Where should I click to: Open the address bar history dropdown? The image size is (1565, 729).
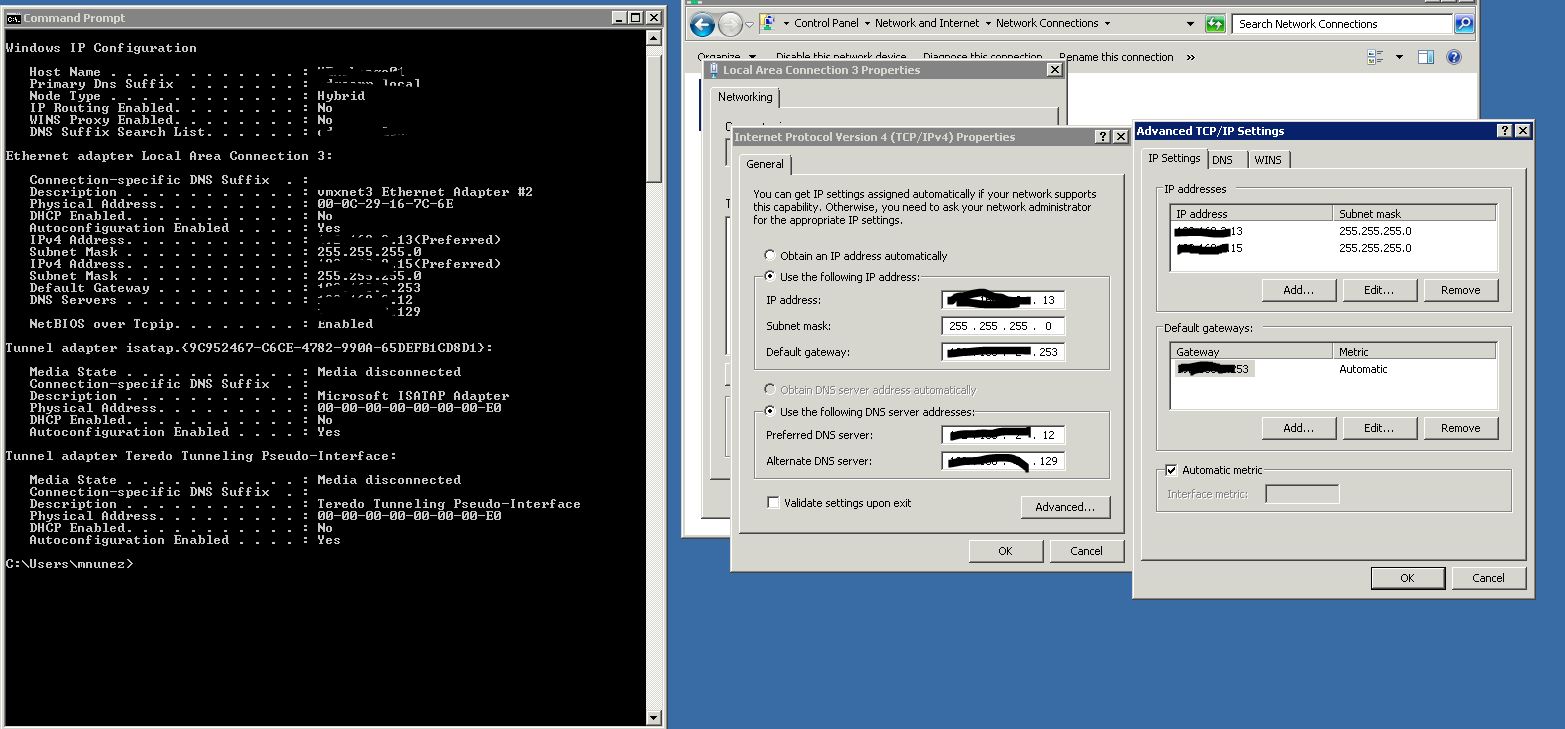pos(1191,24)
